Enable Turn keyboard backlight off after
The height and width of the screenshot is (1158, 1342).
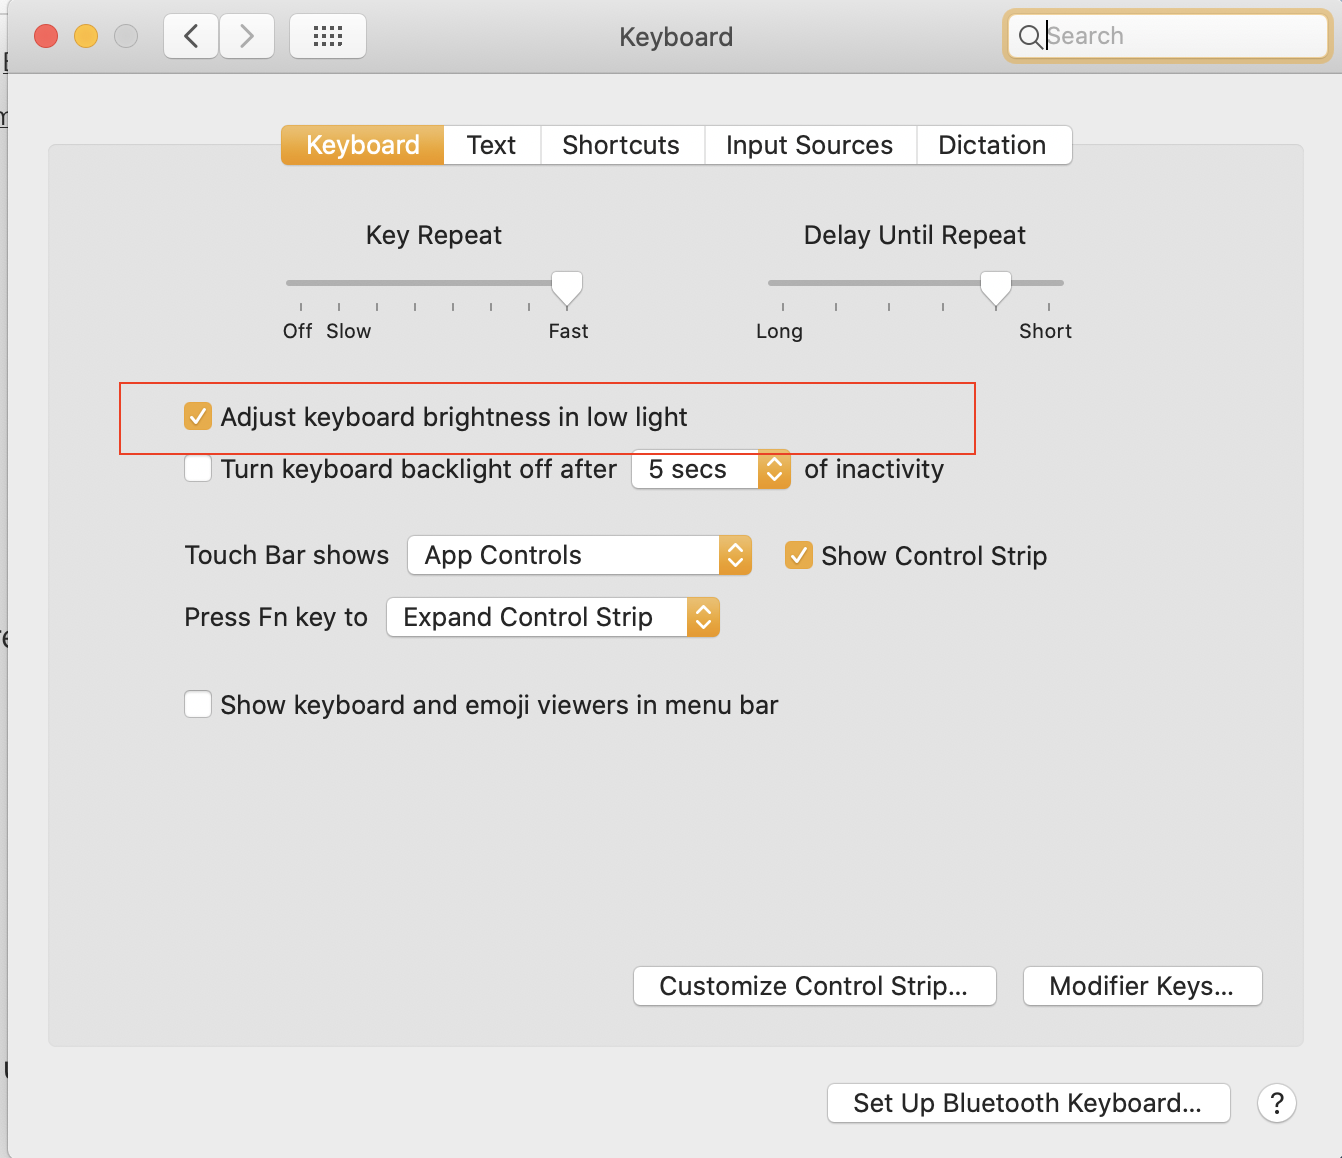click(198, 469)
